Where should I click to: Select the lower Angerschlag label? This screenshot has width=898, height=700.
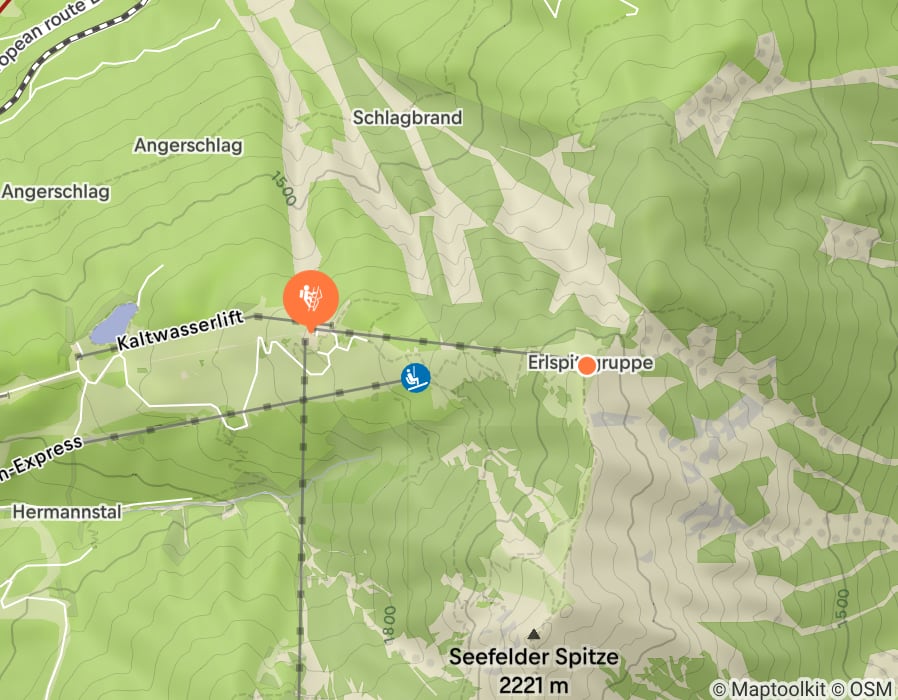55,191
